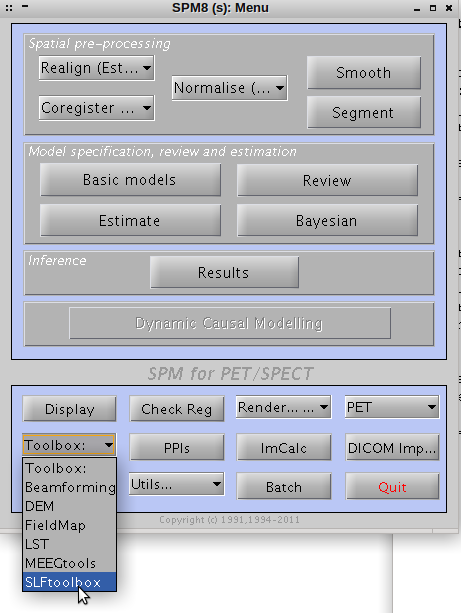Click the Smooth button
This screenshot has height=613, width=461.
click(364, 73)
